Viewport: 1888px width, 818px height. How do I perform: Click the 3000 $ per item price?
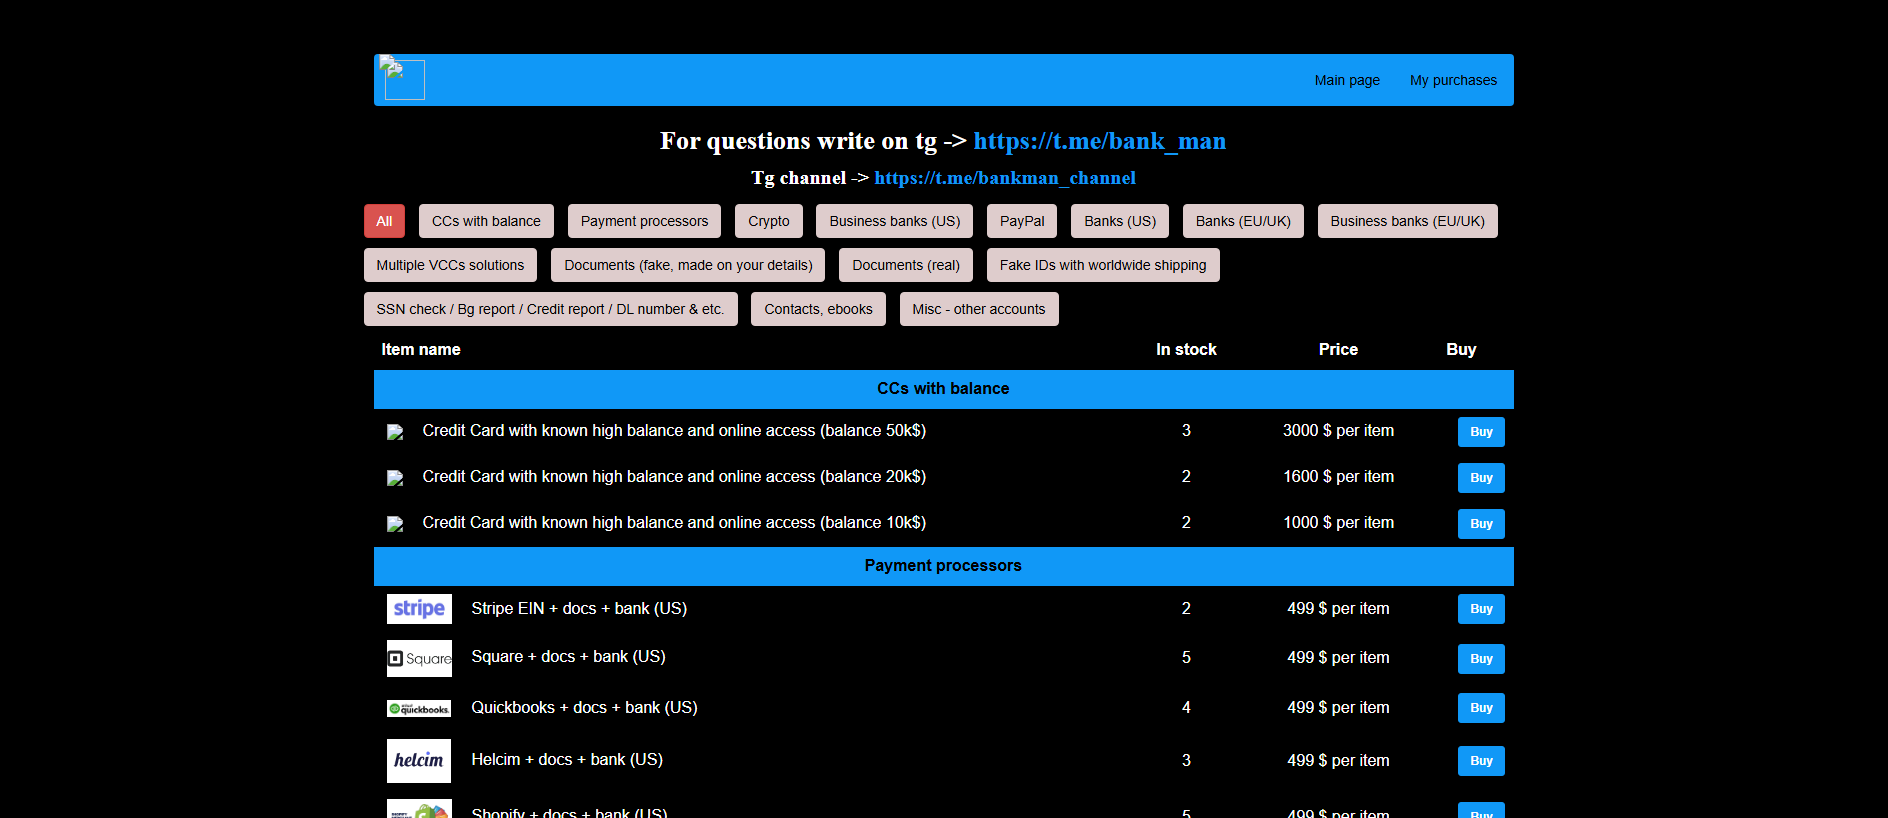(x=1338, y=431)
